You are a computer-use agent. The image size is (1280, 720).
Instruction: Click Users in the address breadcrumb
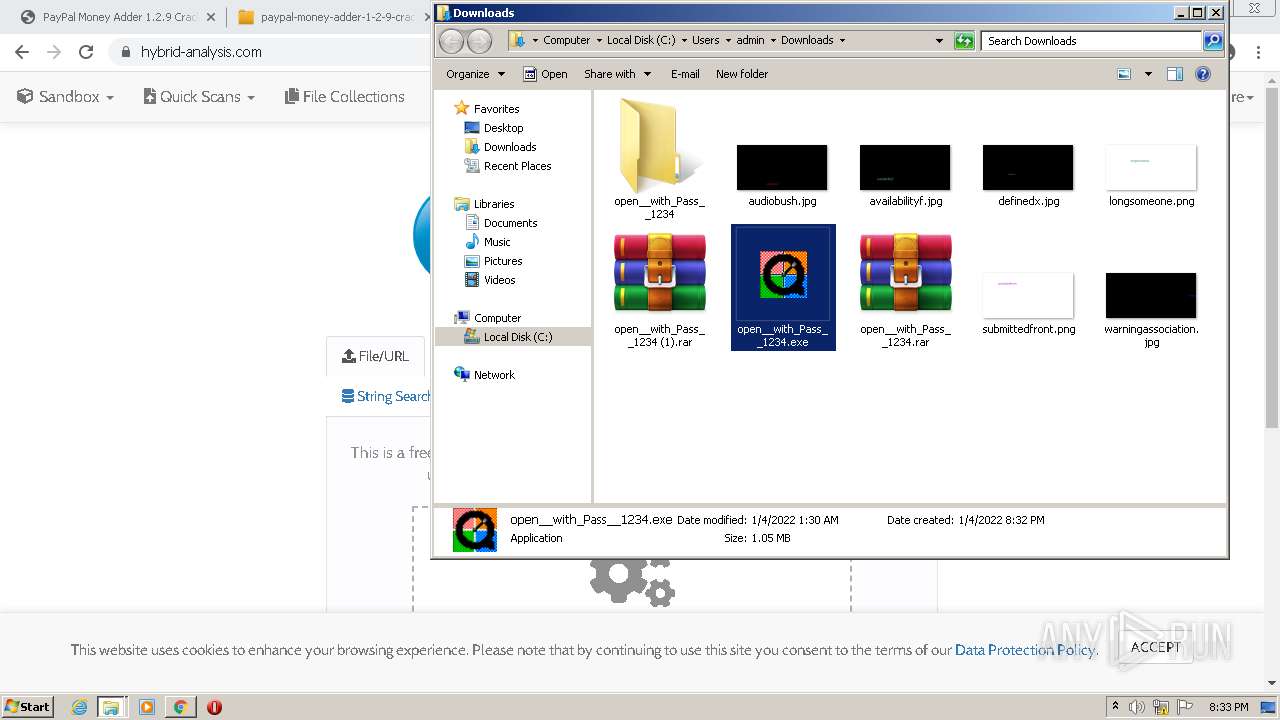coord(706,41)
